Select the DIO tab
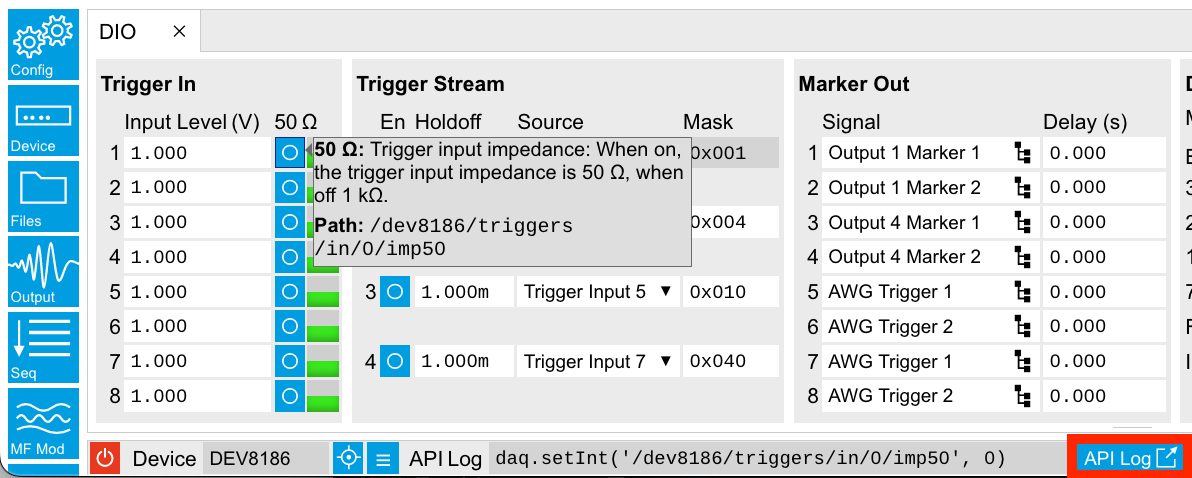Viewport: 1192px width, 478px height. click(x=119, y=31)
